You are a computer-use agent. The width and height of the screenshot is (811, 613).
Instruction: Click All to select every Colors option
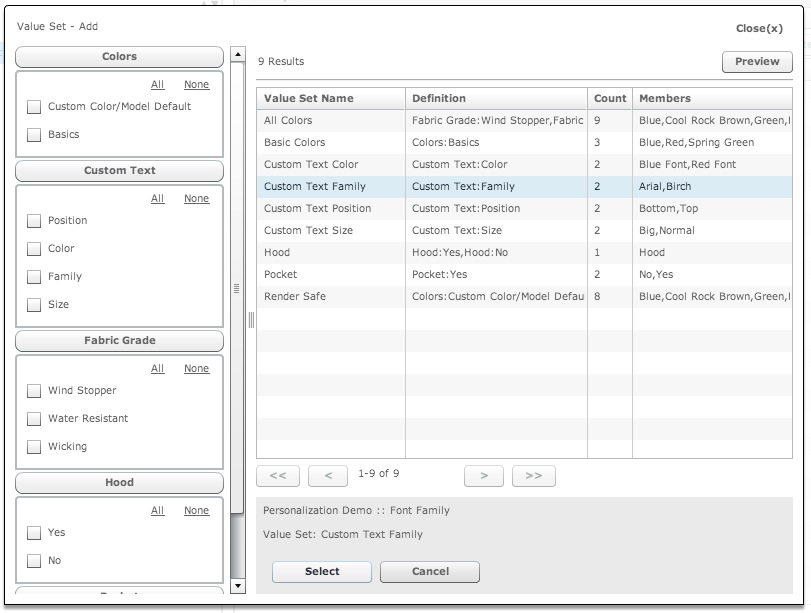pos(157,84)
